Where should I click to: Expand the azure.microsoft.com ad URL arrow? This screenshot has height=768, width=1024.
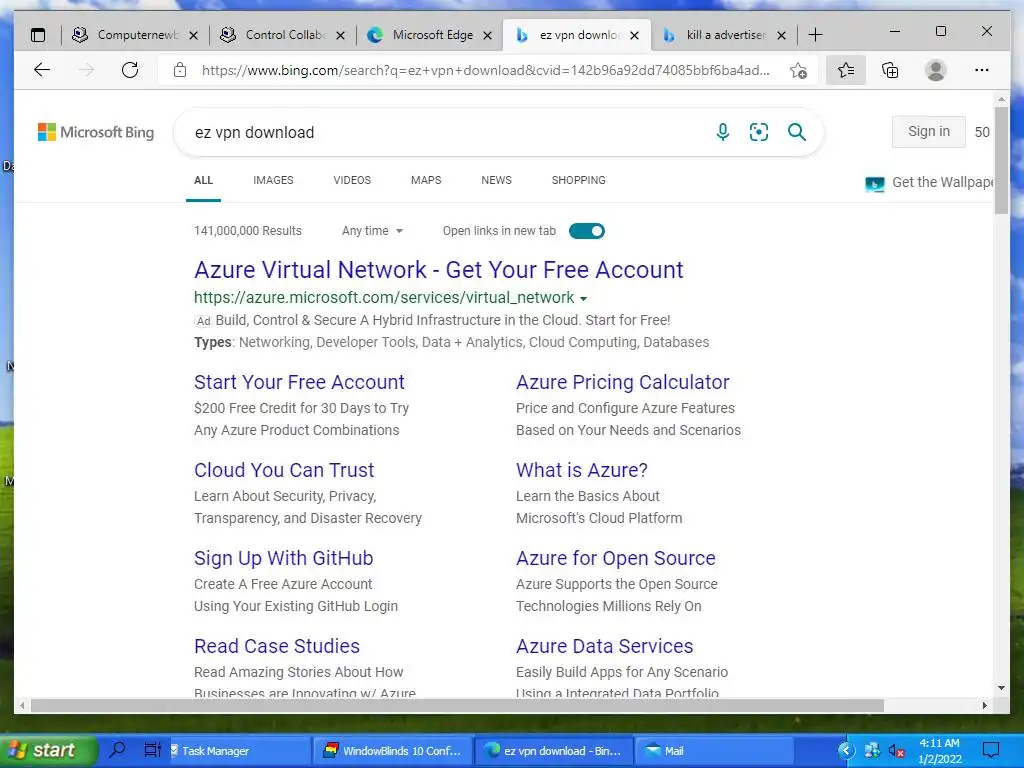click(584, 298)
